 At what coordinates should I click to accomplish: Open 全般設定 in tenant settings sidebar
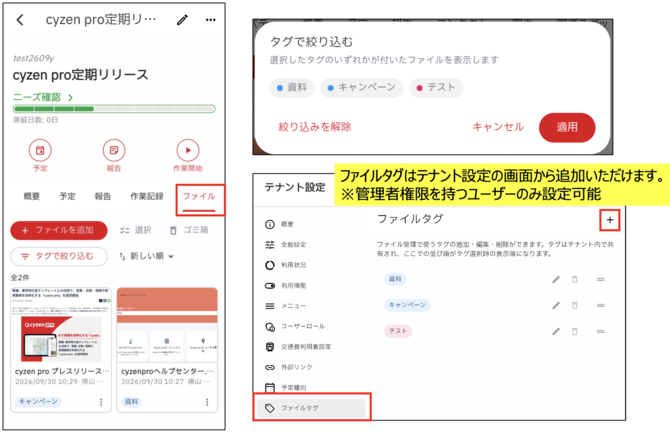pyautogui.click(x=311, y=245)
